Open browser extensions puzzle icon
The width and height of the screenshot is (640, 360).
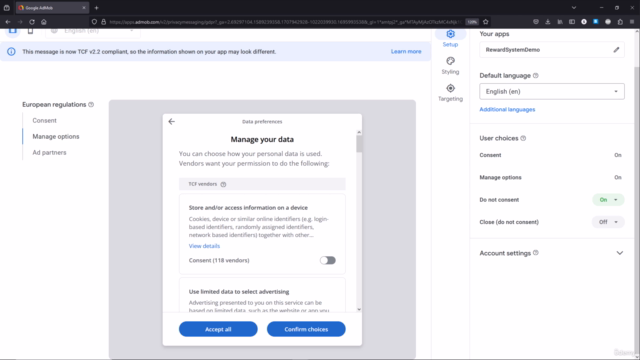(620, 22)
